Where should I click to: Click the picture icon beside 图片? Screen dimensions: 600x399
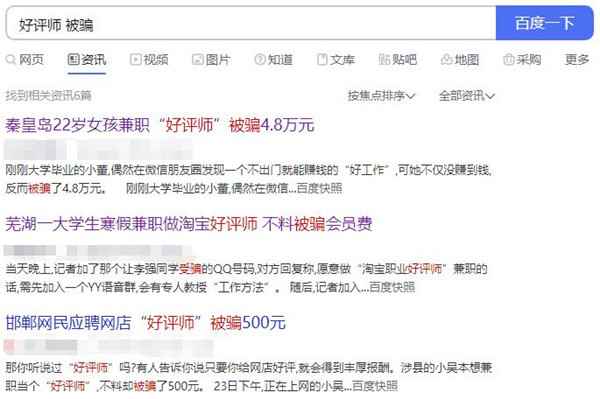point(197,59)
